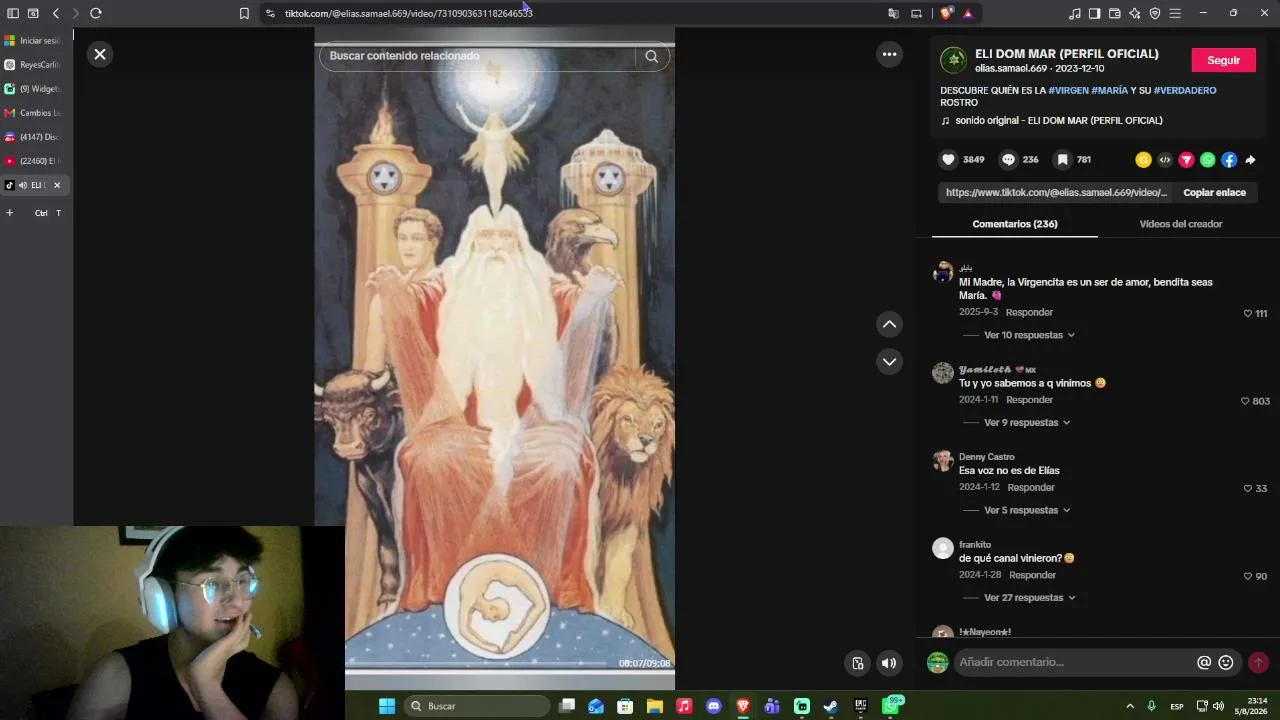Open Steam from the taskbar
Viewport: 1280px width, 720px height.
[x=830, y=706]
